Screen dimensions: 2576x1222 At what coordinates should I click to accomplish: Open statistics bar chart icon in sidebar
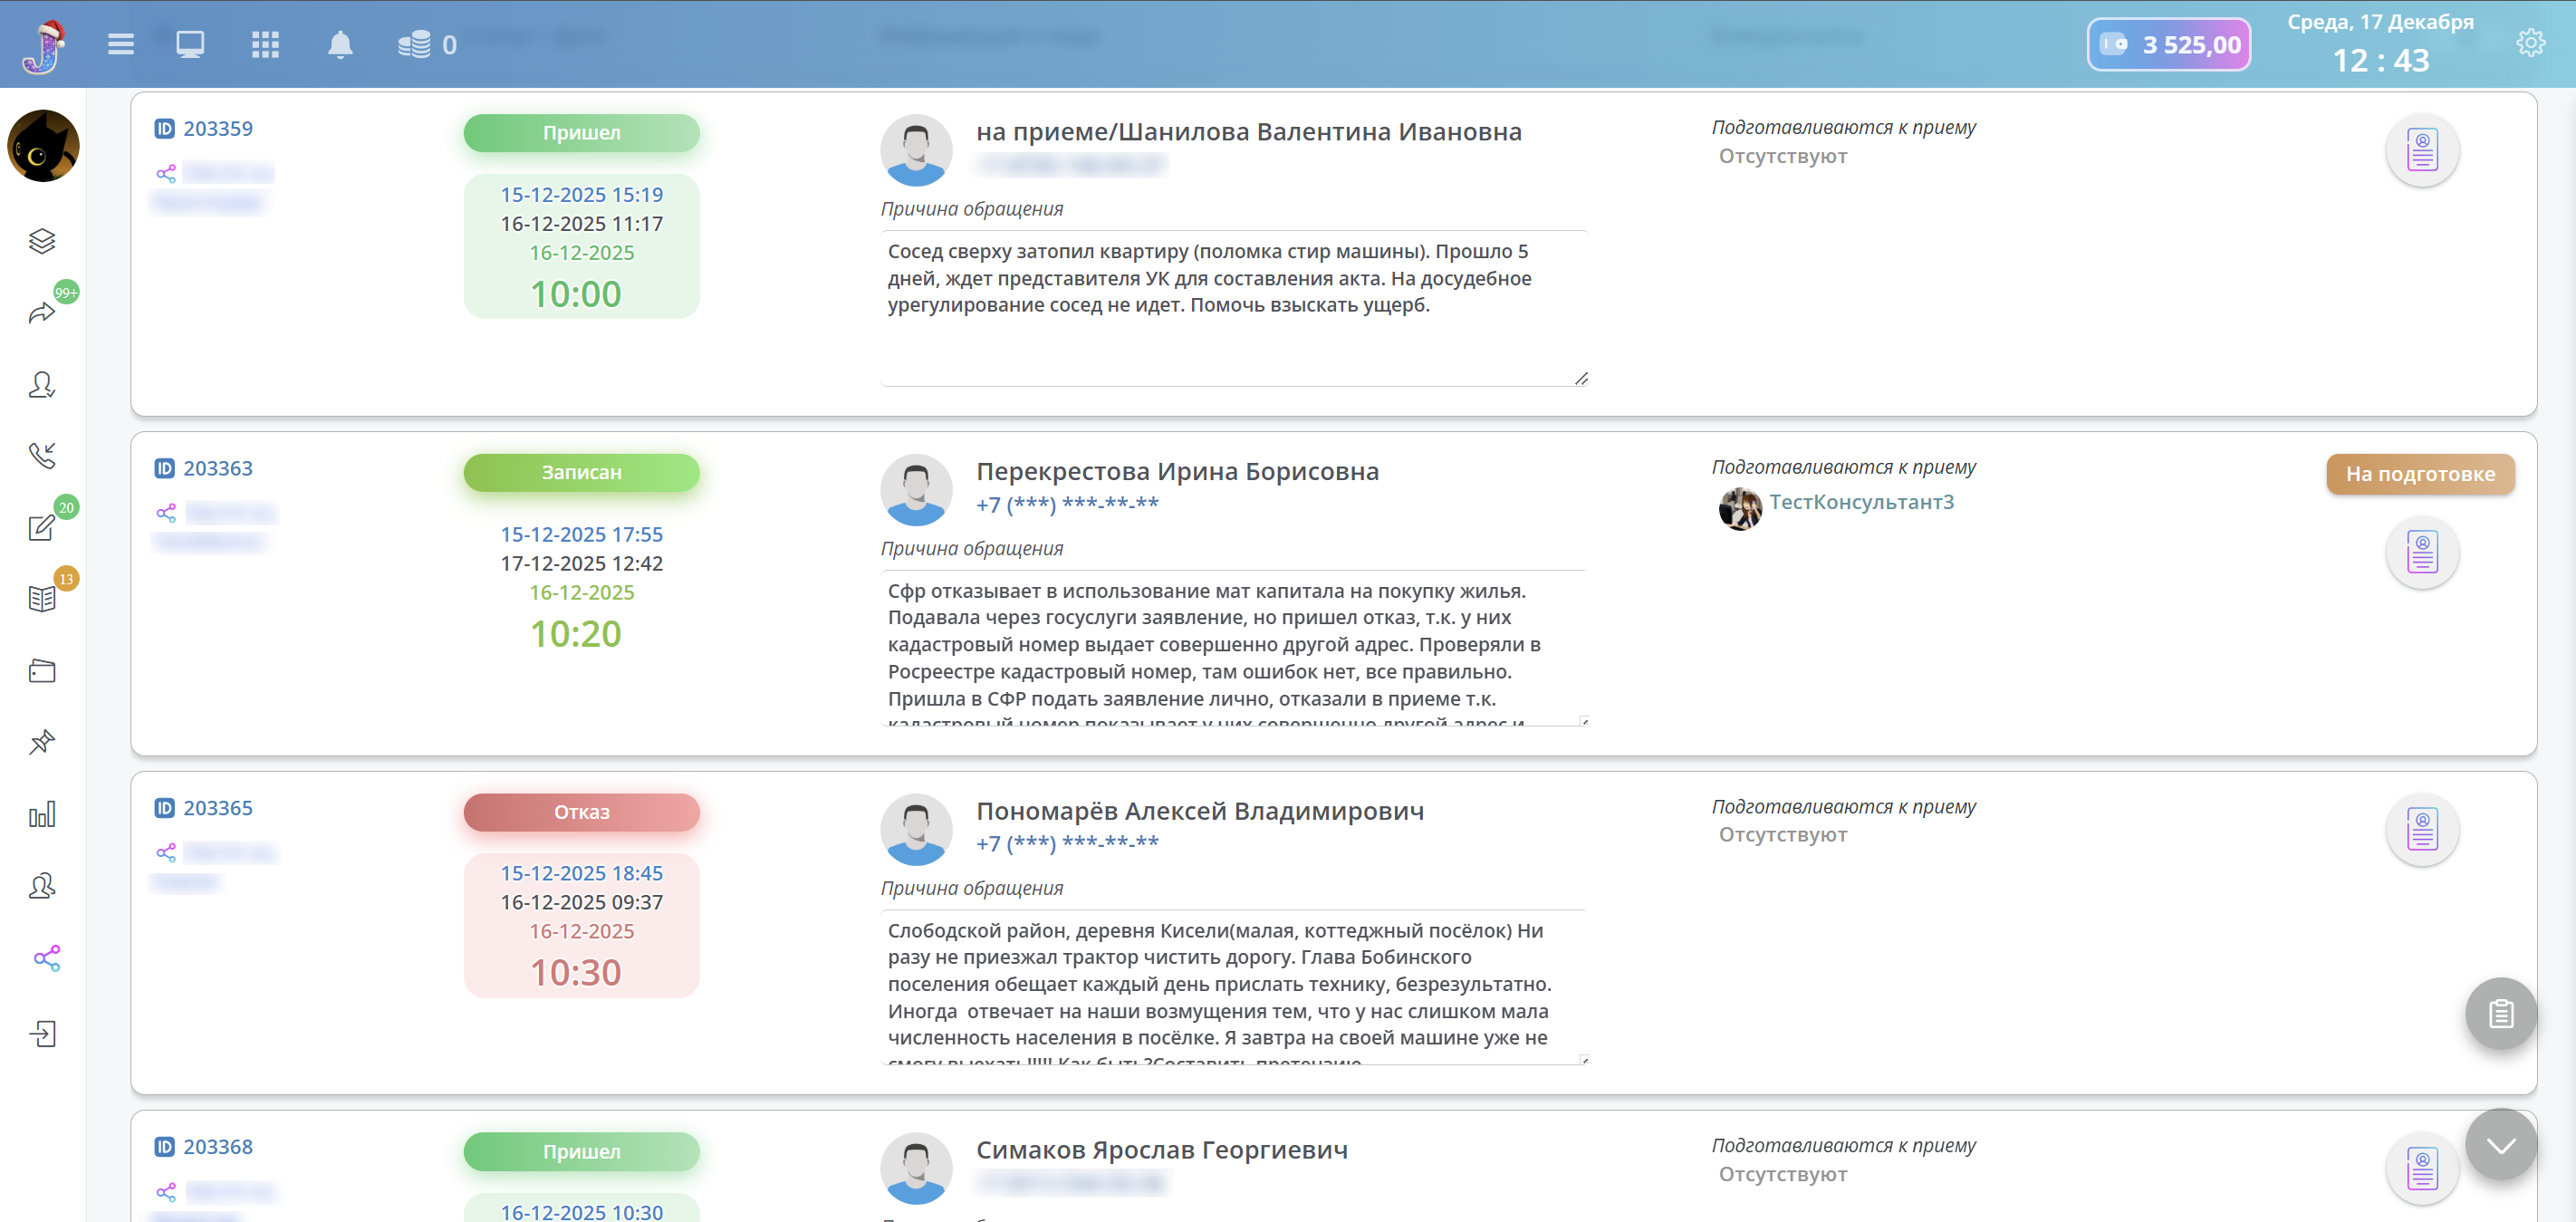[x=42, y=814]
